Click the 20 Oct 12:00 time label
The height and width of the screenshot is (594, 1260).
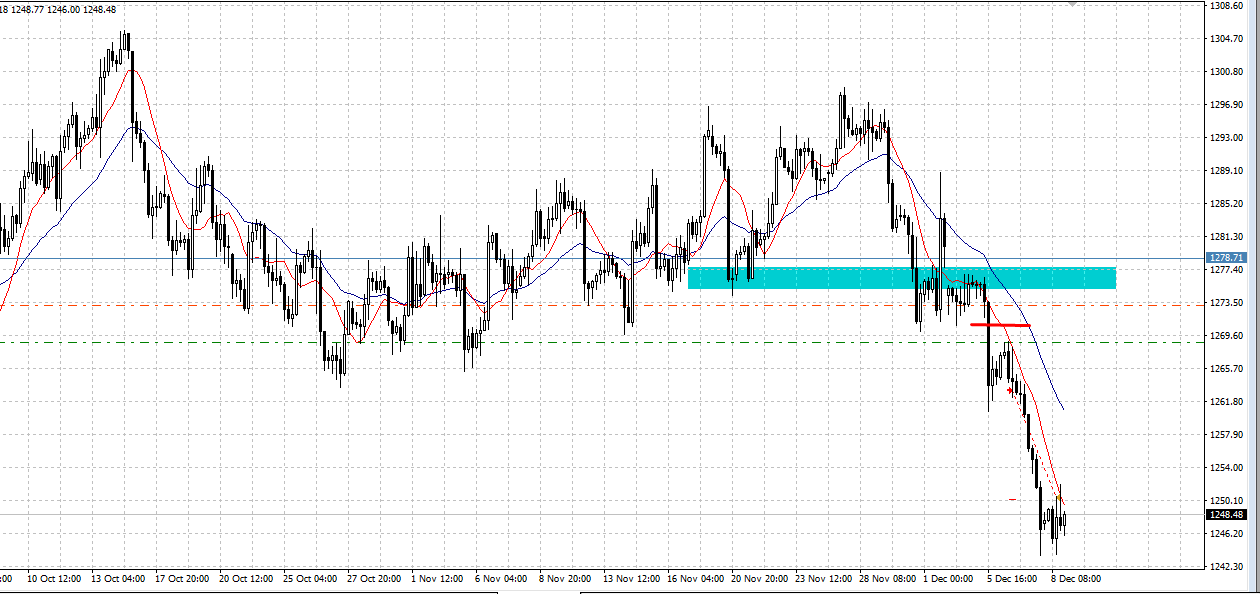tap(246, 578)
